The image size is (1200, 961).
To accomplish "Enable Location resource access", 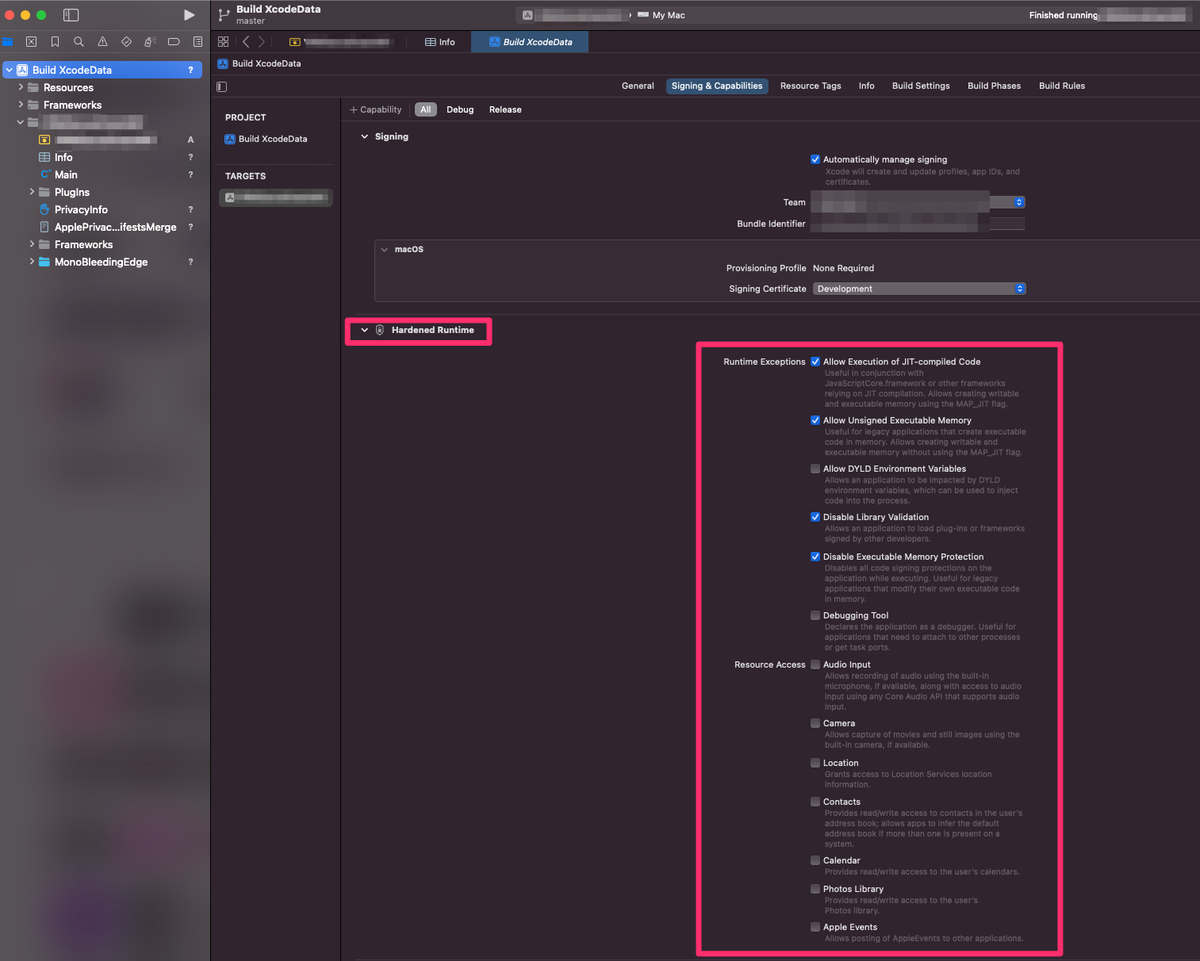I will click(x=815, y=763).
